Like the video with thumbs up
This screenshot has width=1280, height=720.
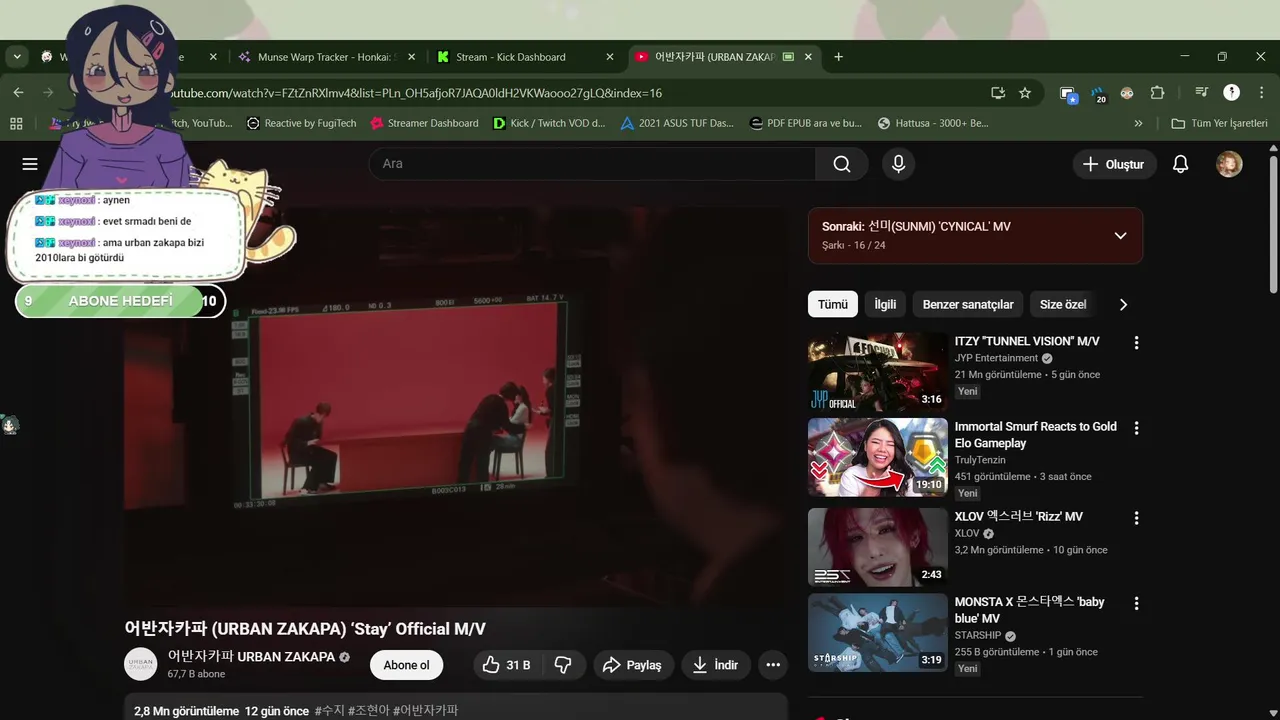pyautogui.click(x=506, y=665)
